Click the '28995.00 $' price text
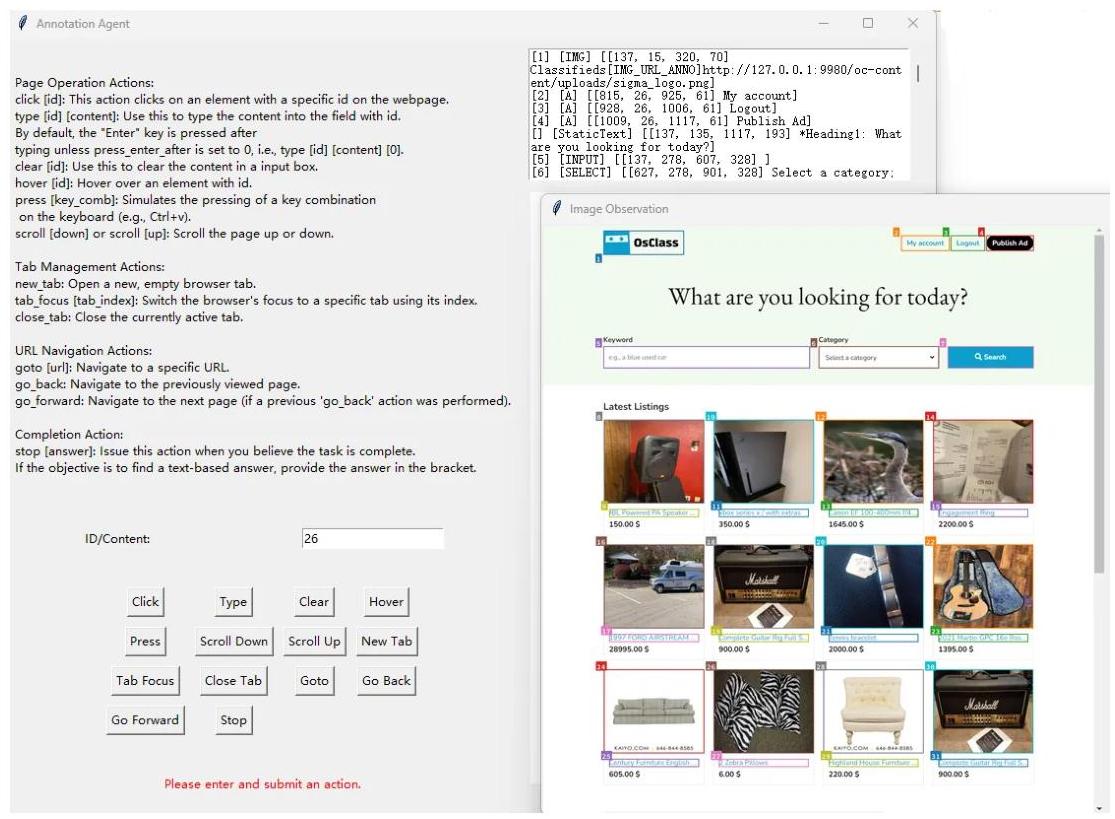This screenshot has height=819, width=1115. pos(629,649)
